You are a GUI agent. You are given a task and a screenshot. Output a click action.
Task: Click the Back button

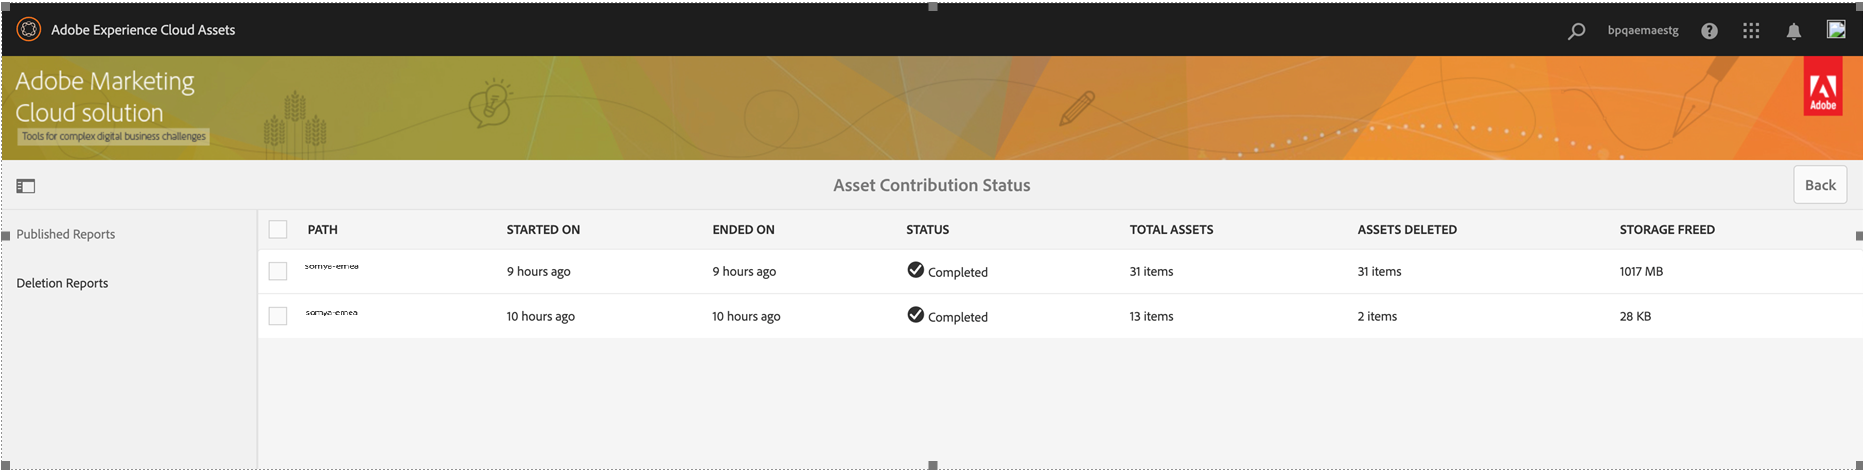(1820, 185)
